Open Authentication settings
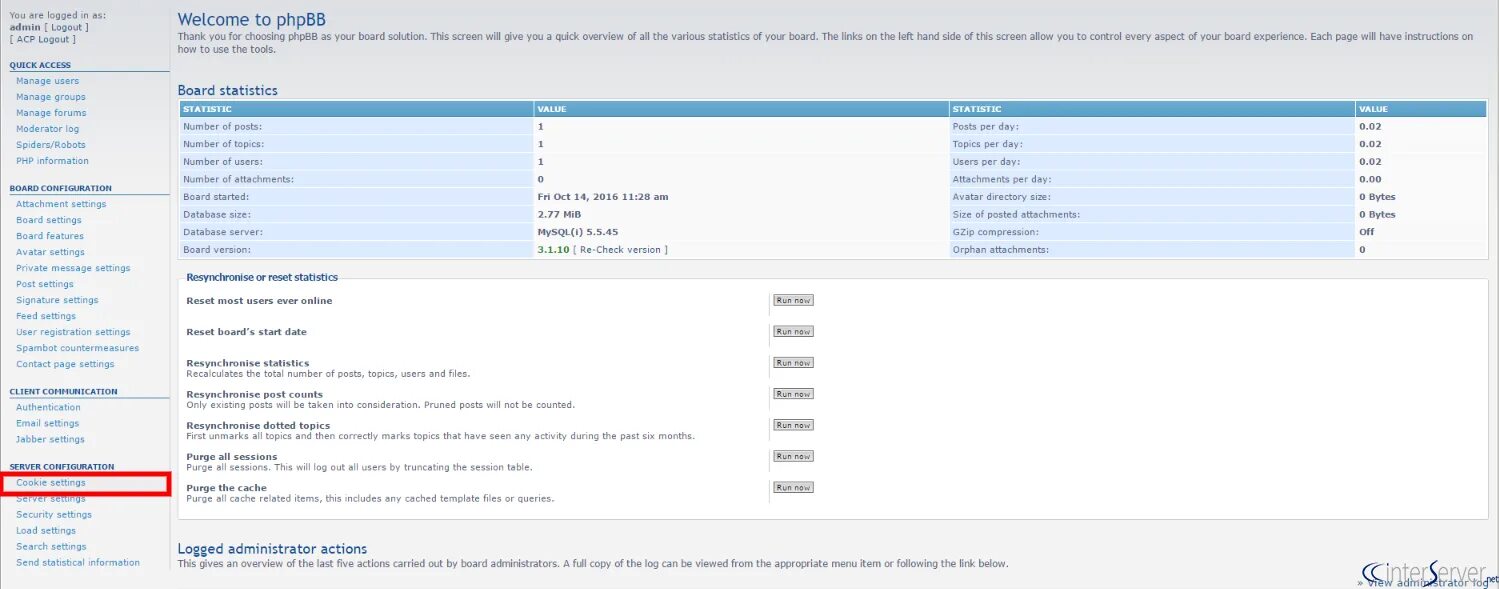1499x589 pixels. pyautogui.click(x=48, y=407)
